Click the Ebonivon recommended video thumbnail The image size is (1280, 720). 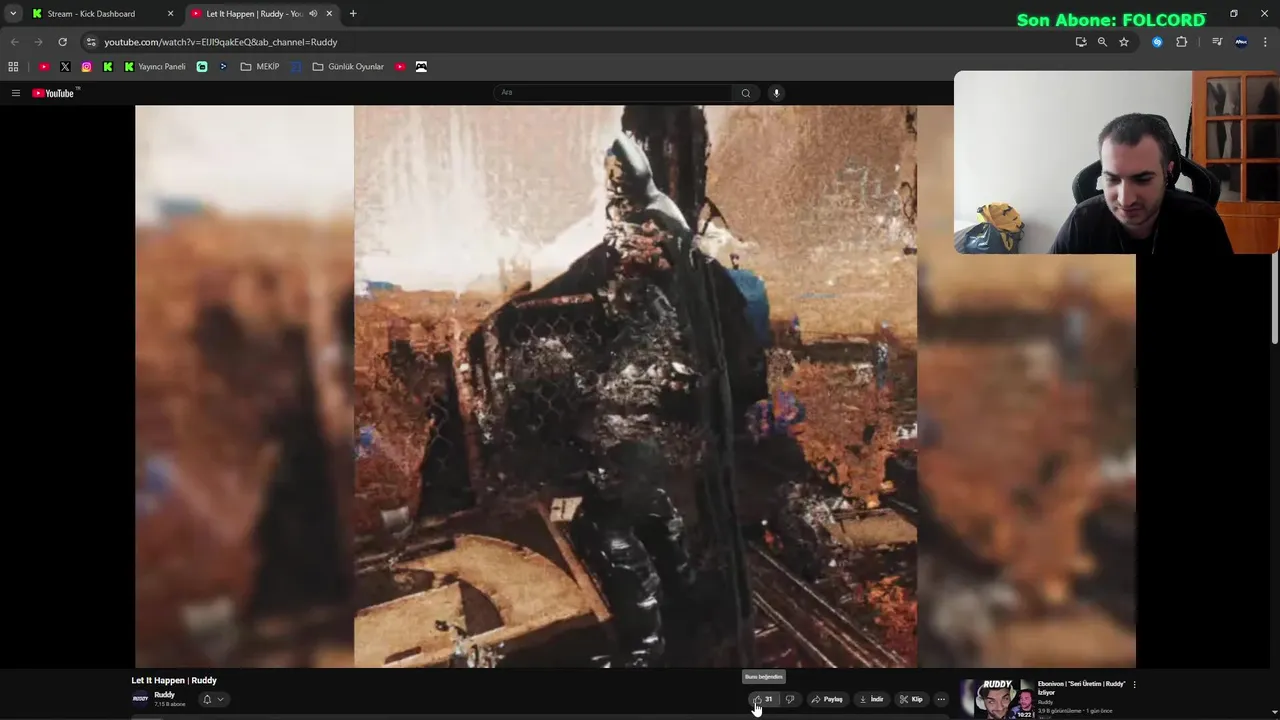click(997, 699)
